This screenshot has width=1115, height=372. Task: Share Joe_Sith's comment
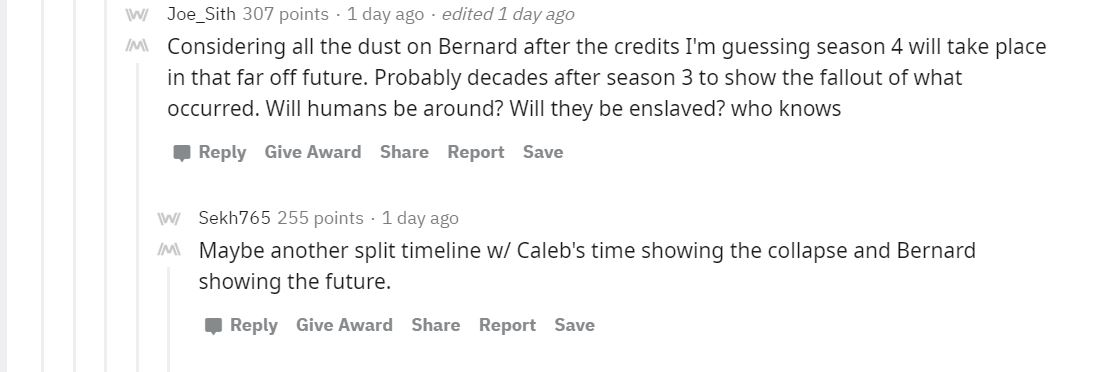[404, 152]
